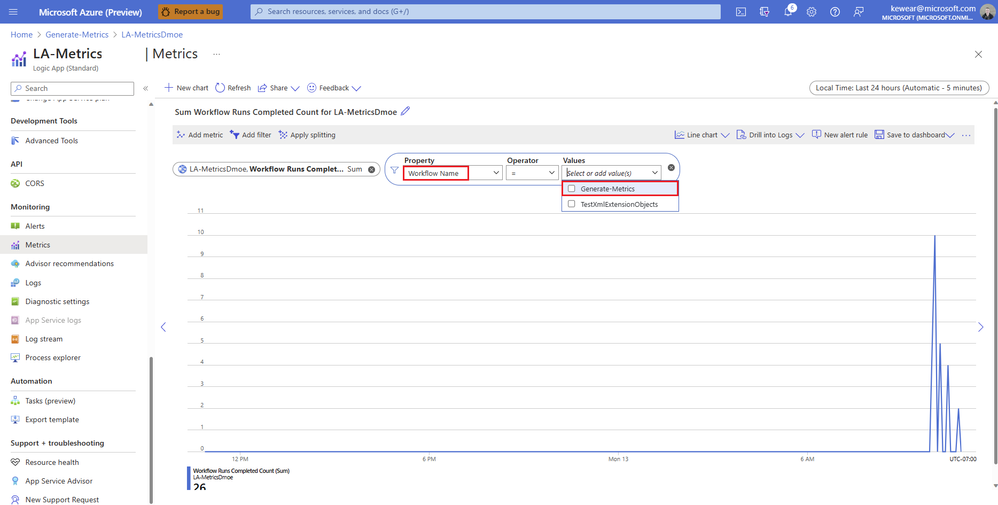Close the Metrics blade
Screen dimensions: 998x505
(x=978, y=55)
